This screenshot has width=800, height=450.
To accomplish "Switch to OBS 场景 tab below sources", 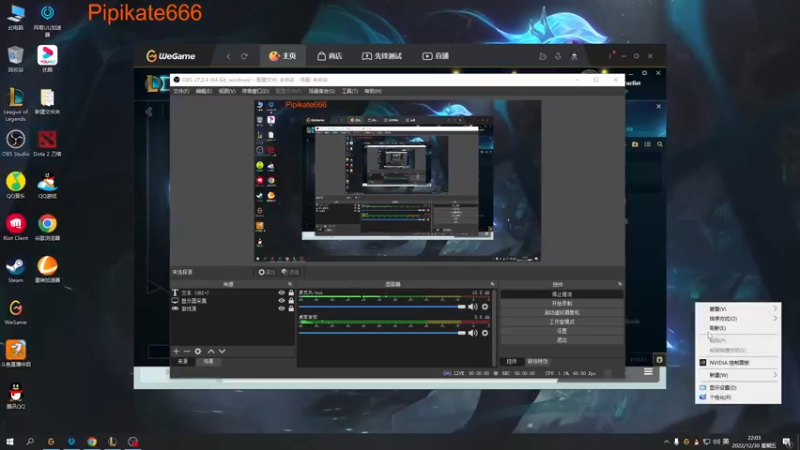I will point(208,361).
